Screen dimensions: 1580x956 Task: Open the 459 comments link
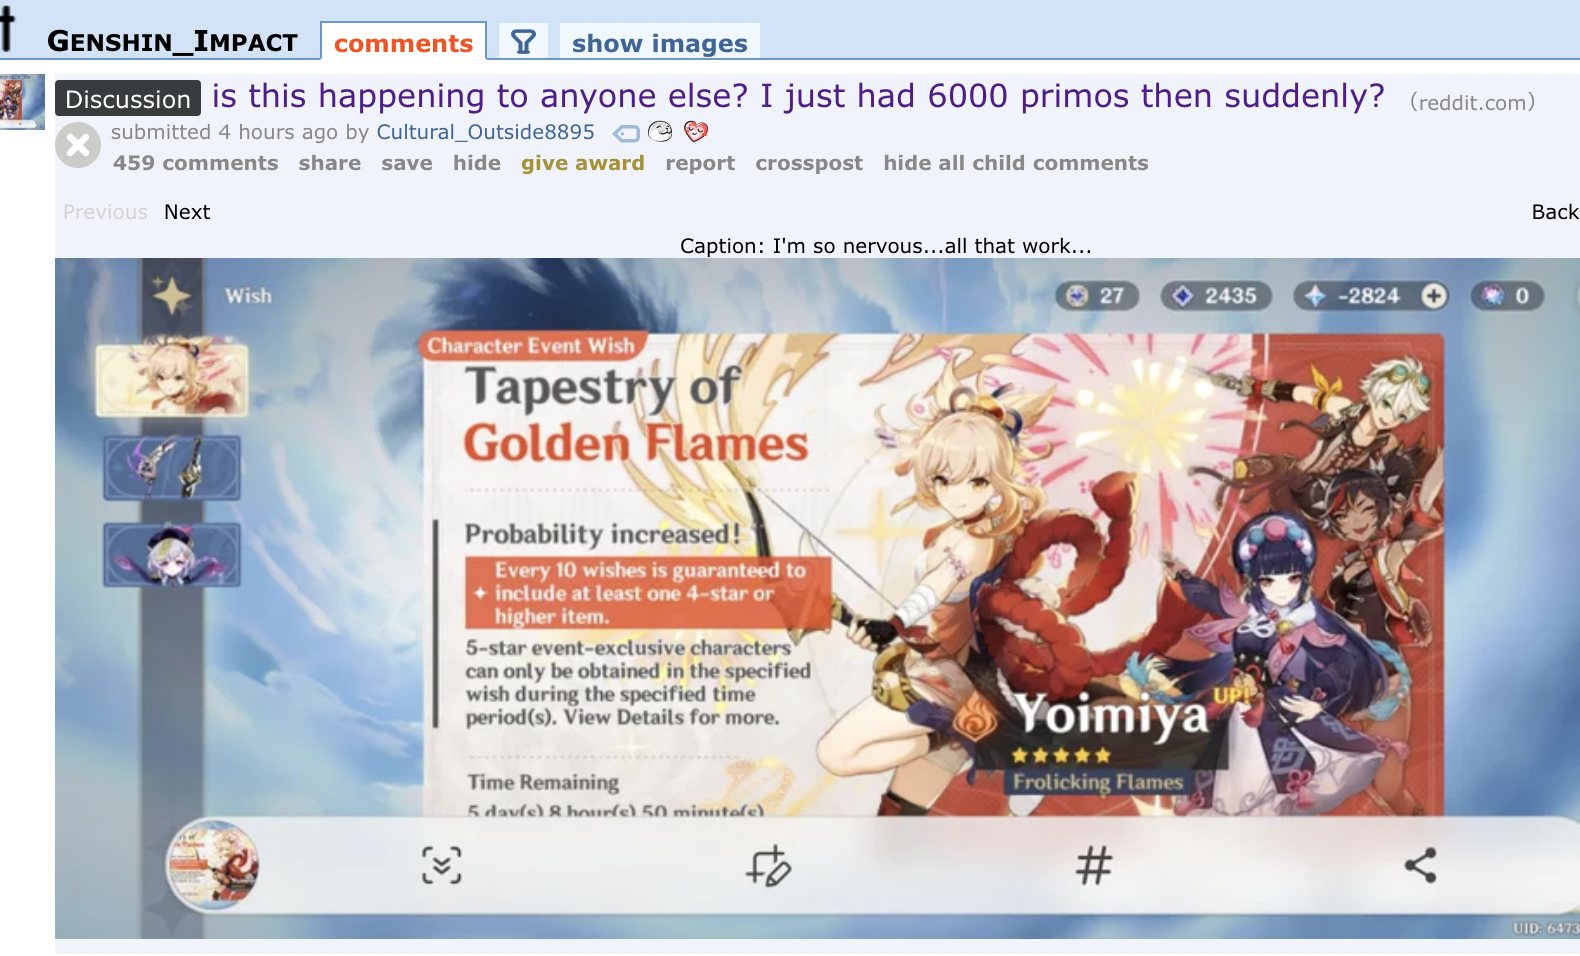tap(195, 163)
